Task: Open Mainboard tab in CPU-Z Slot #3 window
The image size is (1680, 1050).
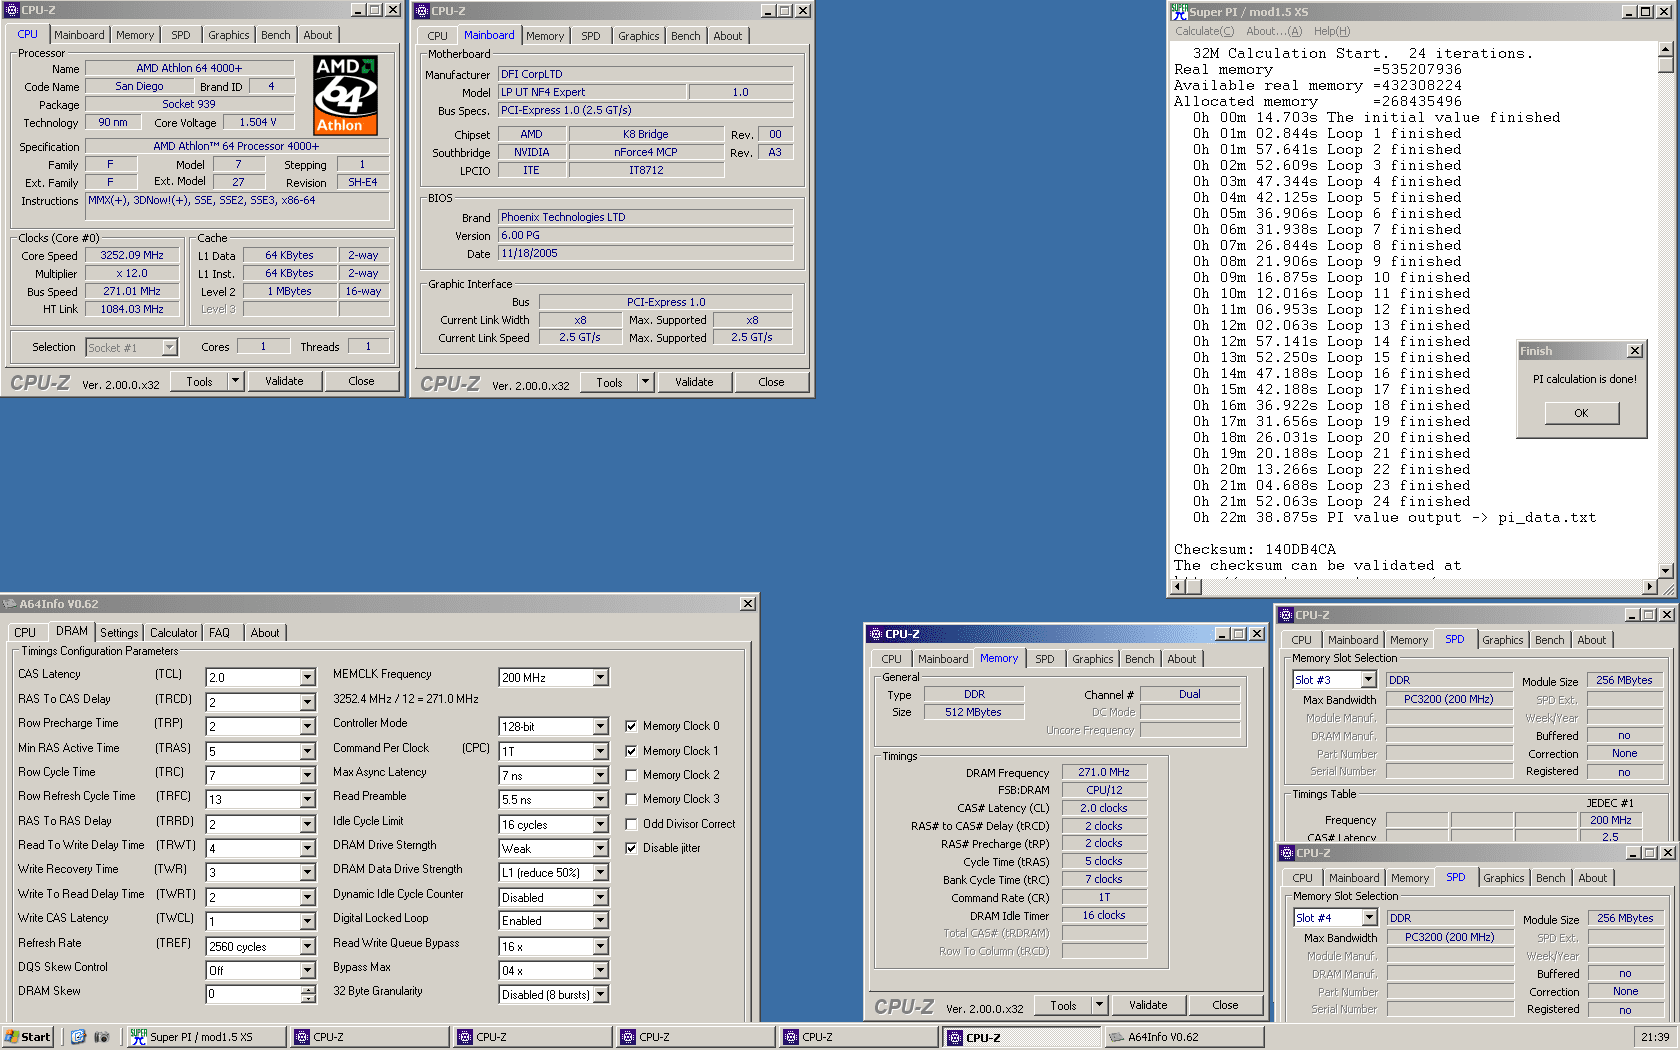Action: pyautogui.click(x=1353, y=640)
